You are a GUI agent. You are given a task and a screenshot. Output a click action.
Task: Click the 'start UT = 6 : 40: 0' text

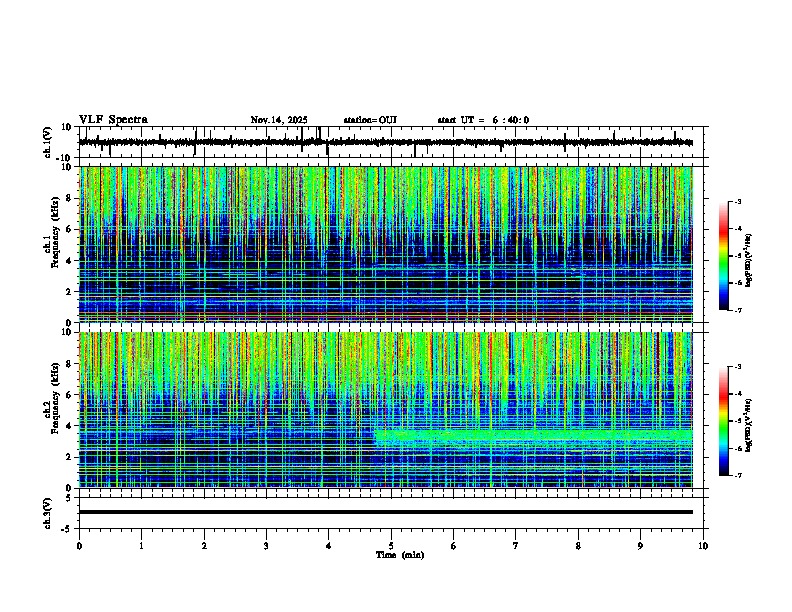483,120
